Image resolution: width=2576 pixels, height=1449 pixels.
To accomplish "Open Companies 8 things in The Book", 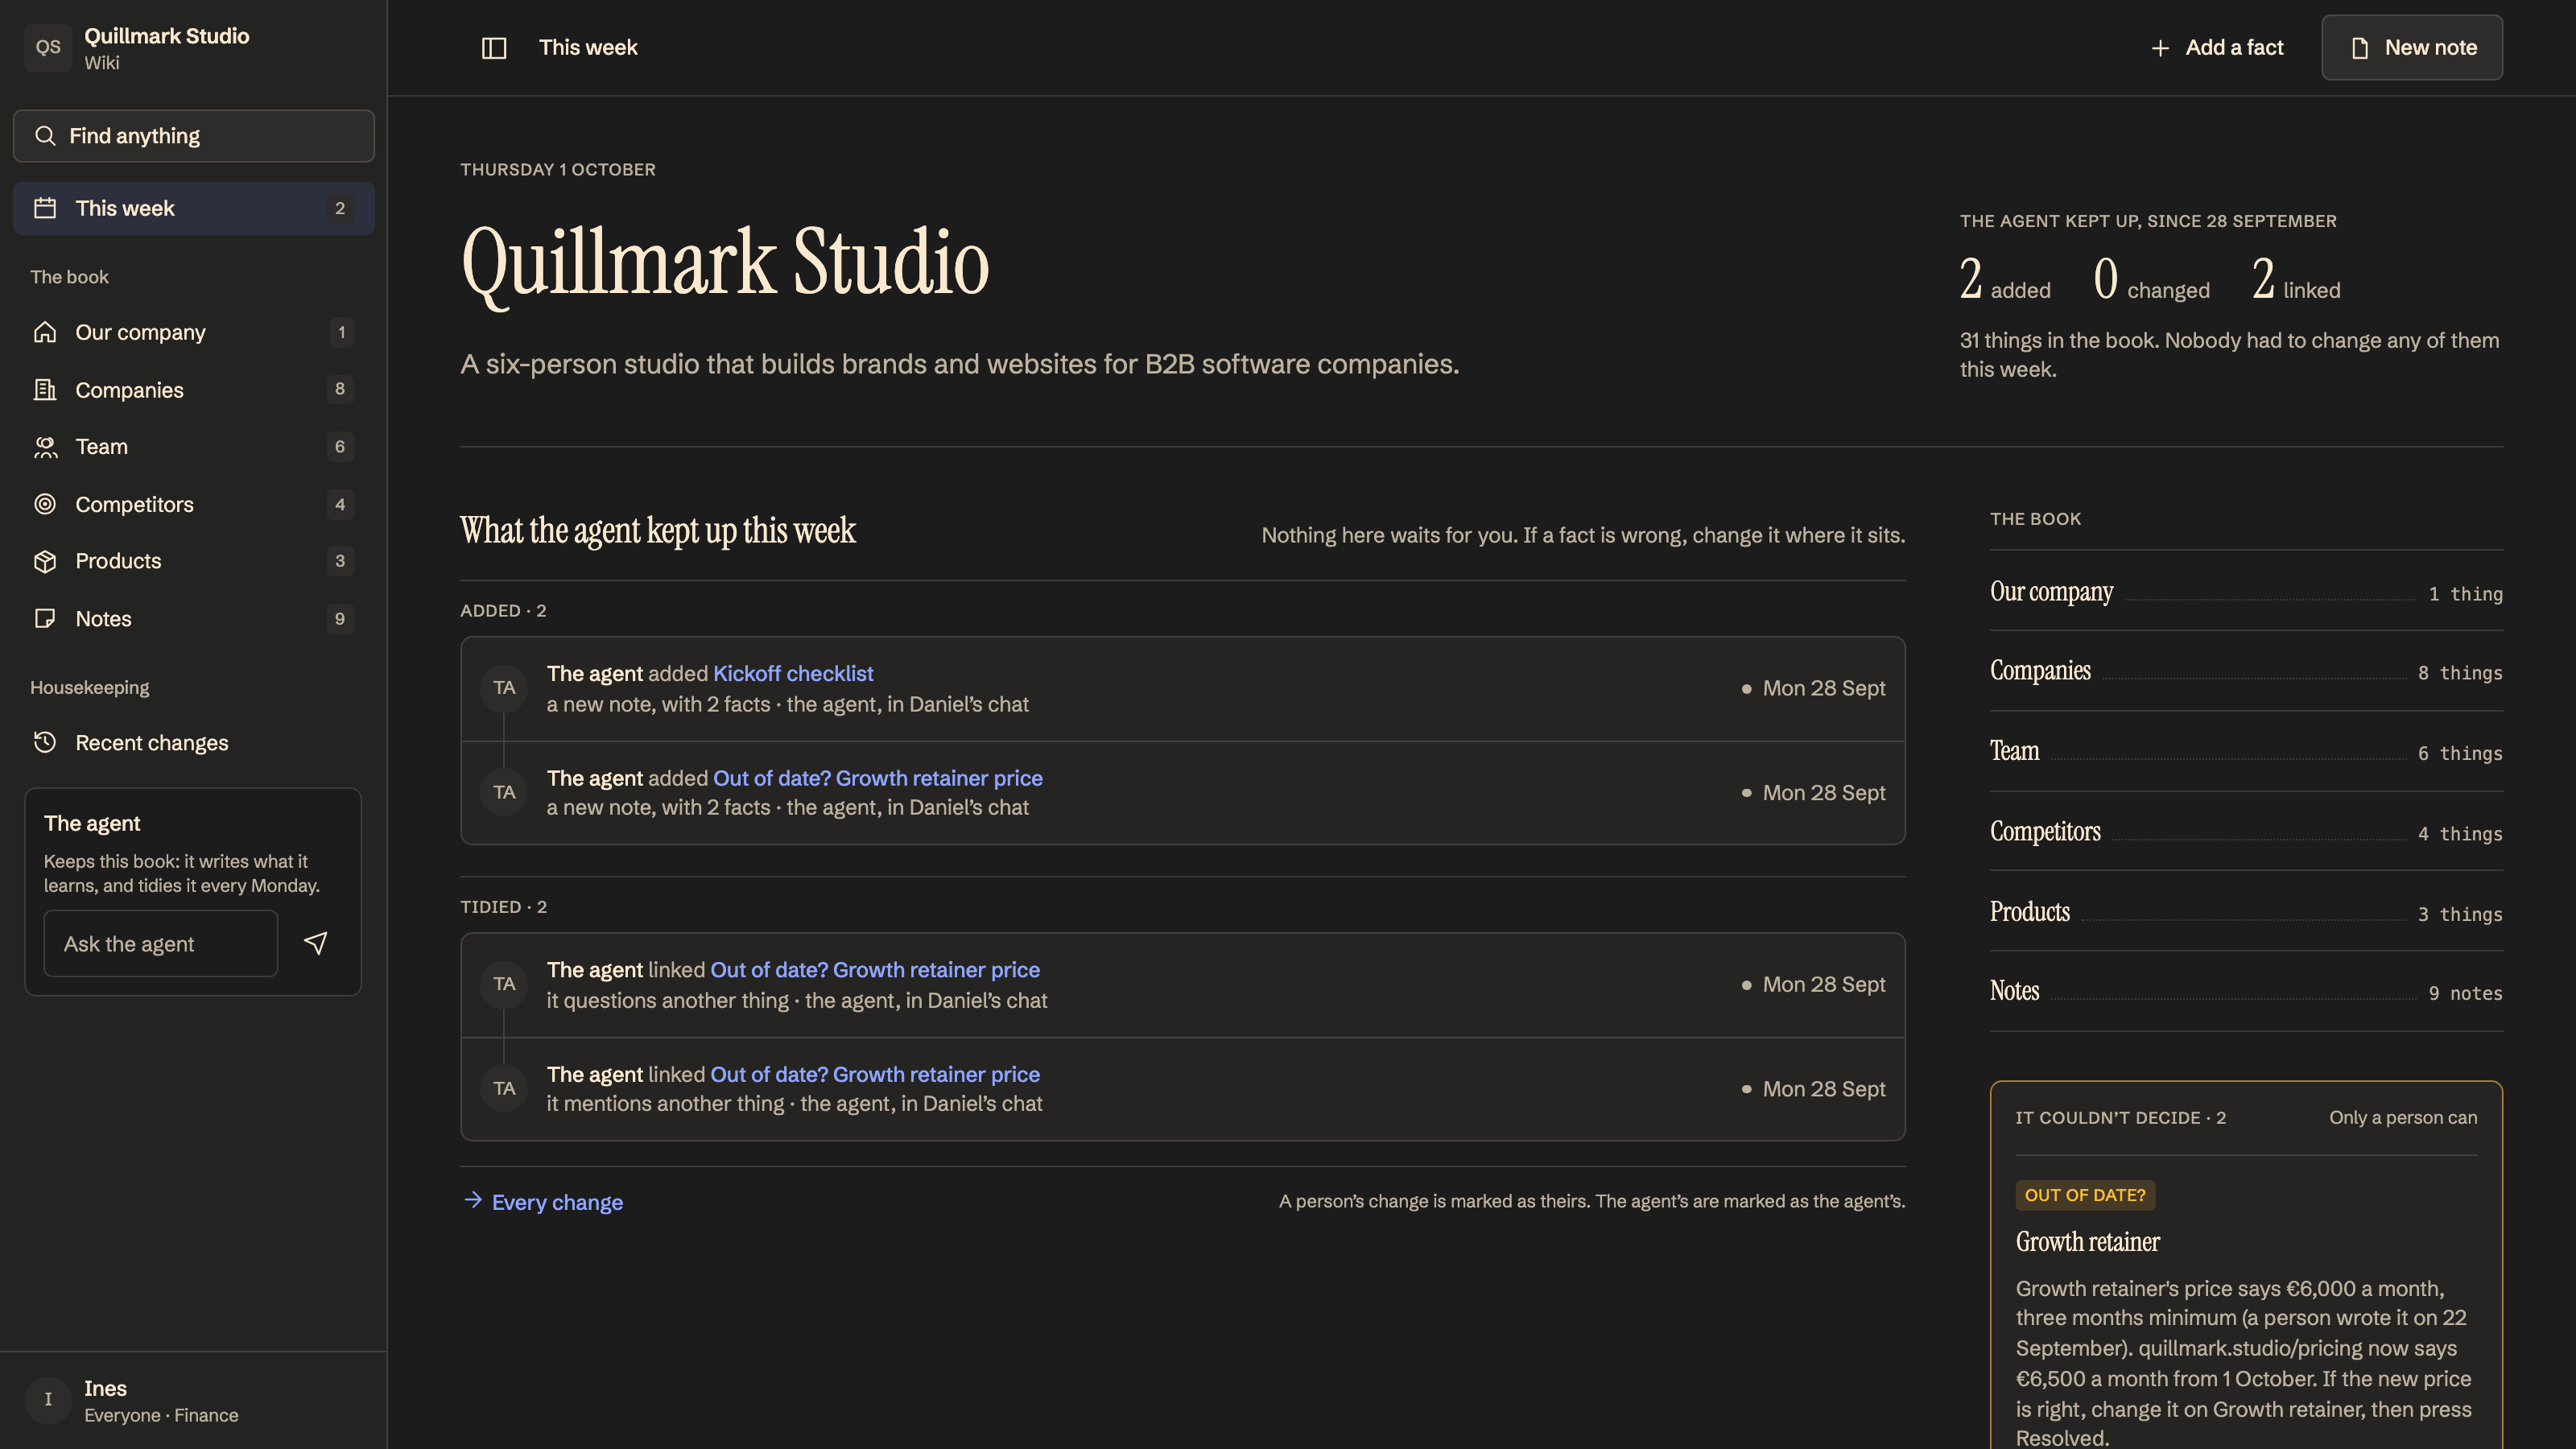I will 2246,671.
